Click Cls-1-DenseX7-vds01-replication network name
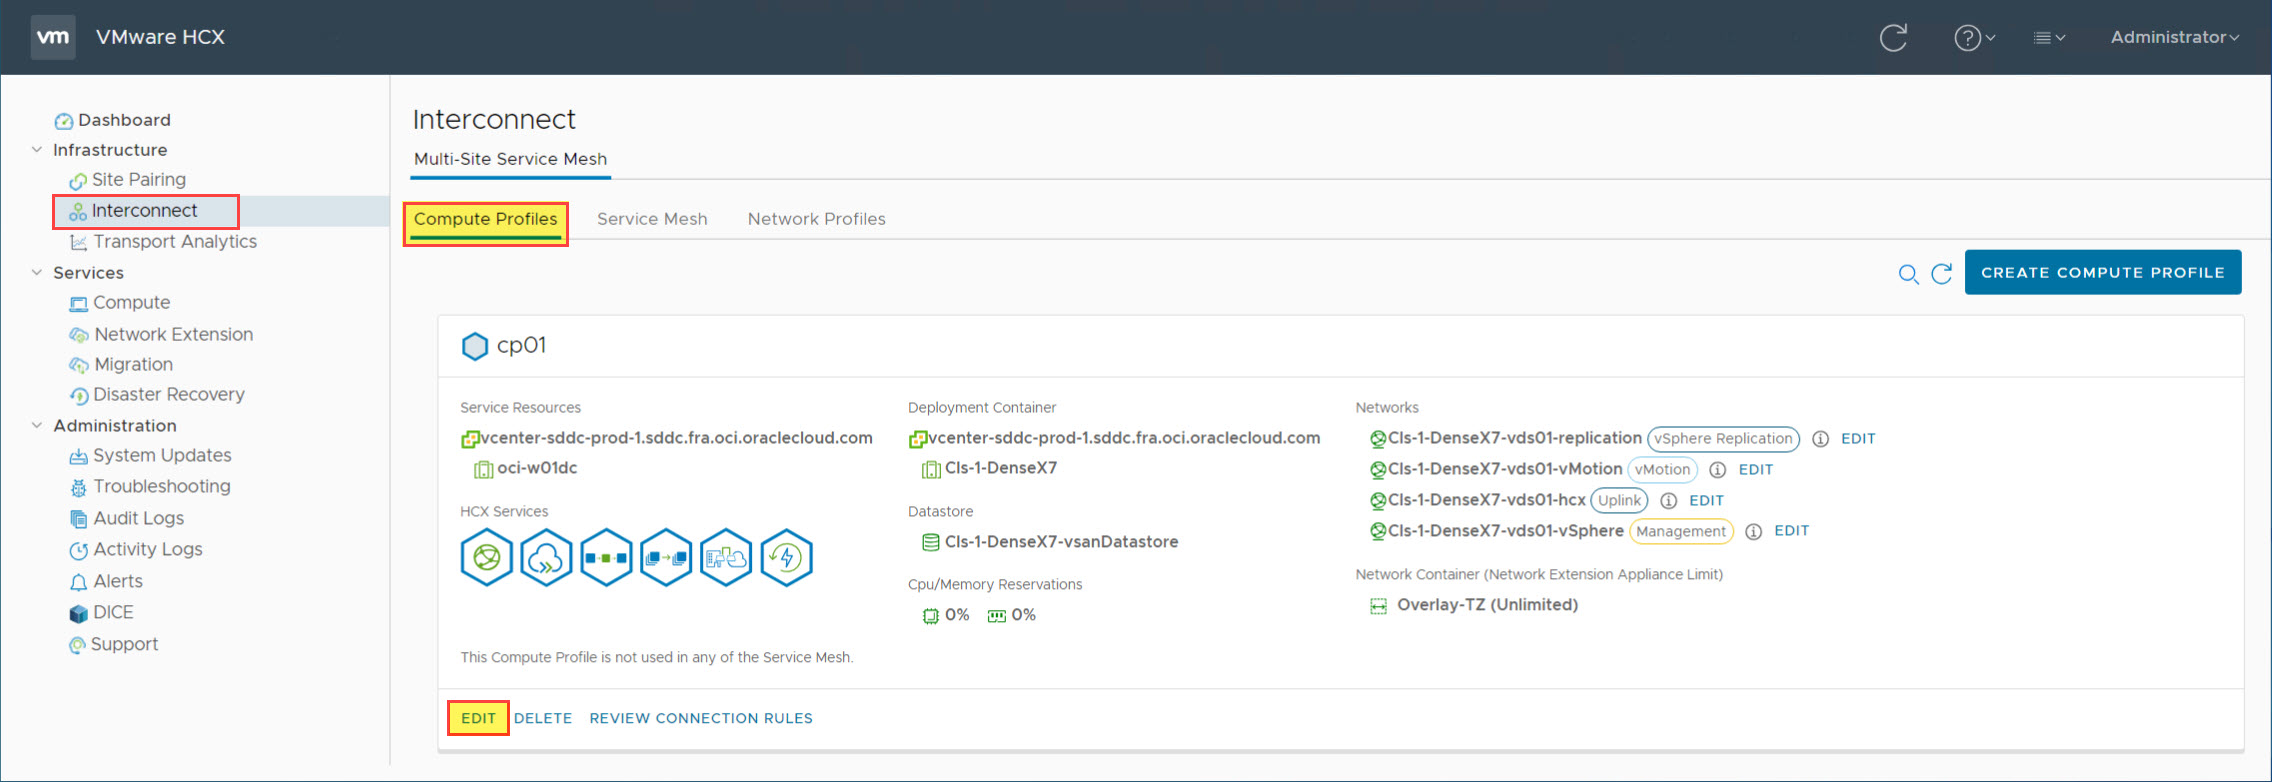Image resolution: width=2272 pixels, height=782 pixels. 1514,439
